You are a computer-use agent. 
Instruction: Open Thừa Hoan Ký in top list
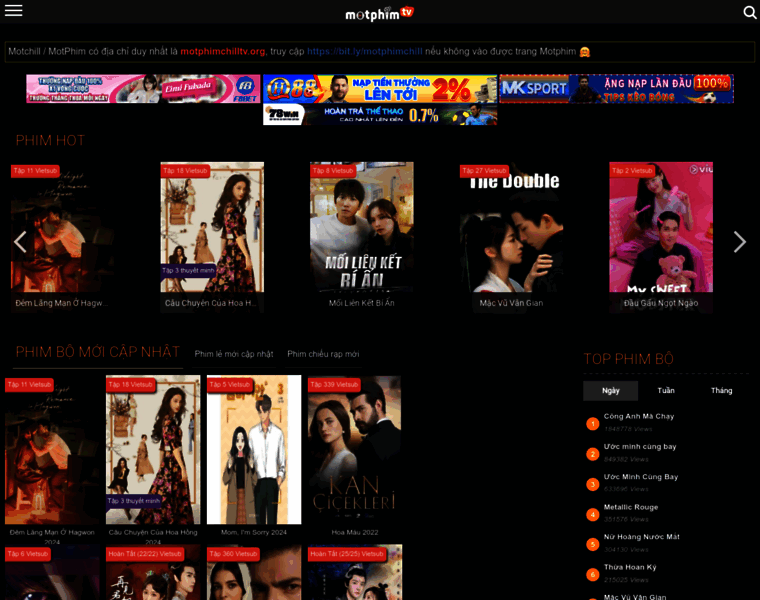[x=630, y=567]
